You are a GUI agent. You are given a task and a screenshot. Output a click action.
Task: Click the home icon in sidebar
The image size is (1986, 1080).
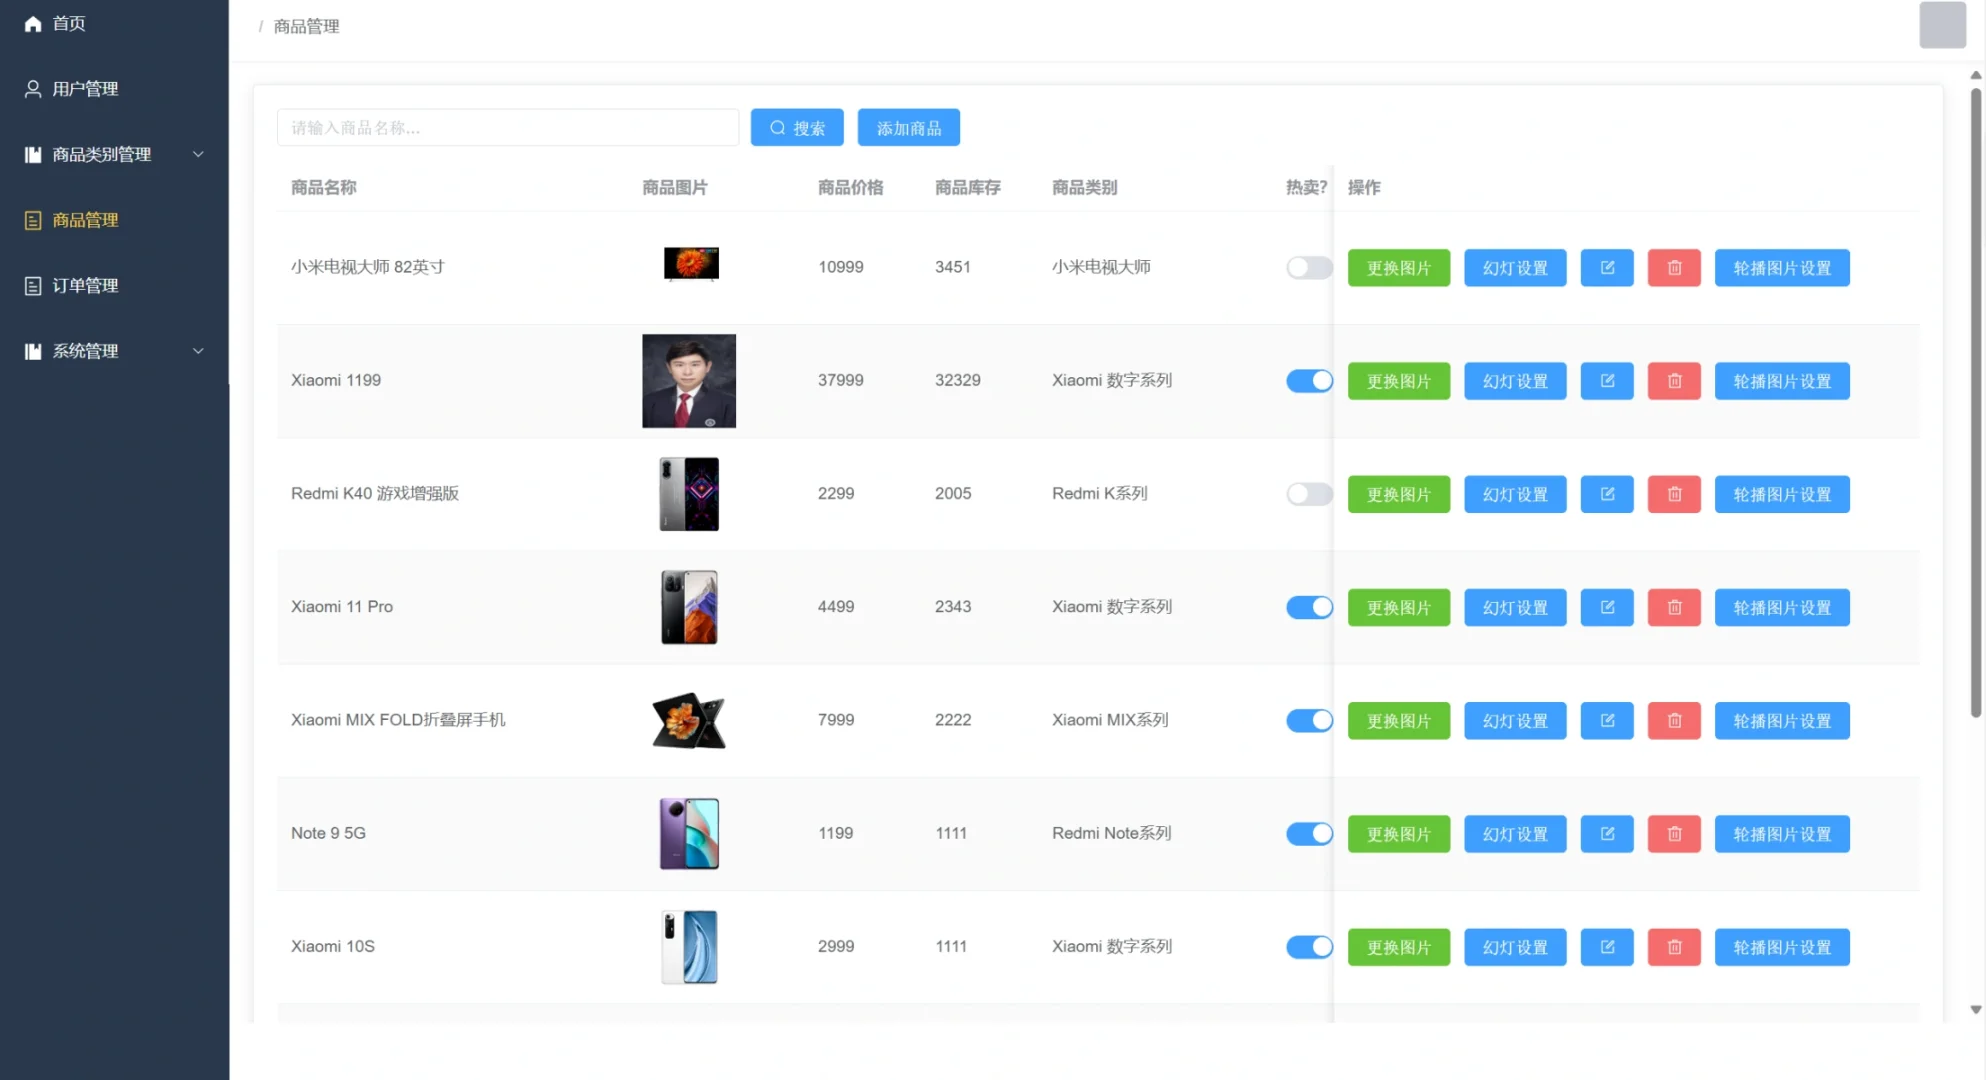[x=33, y=23]
